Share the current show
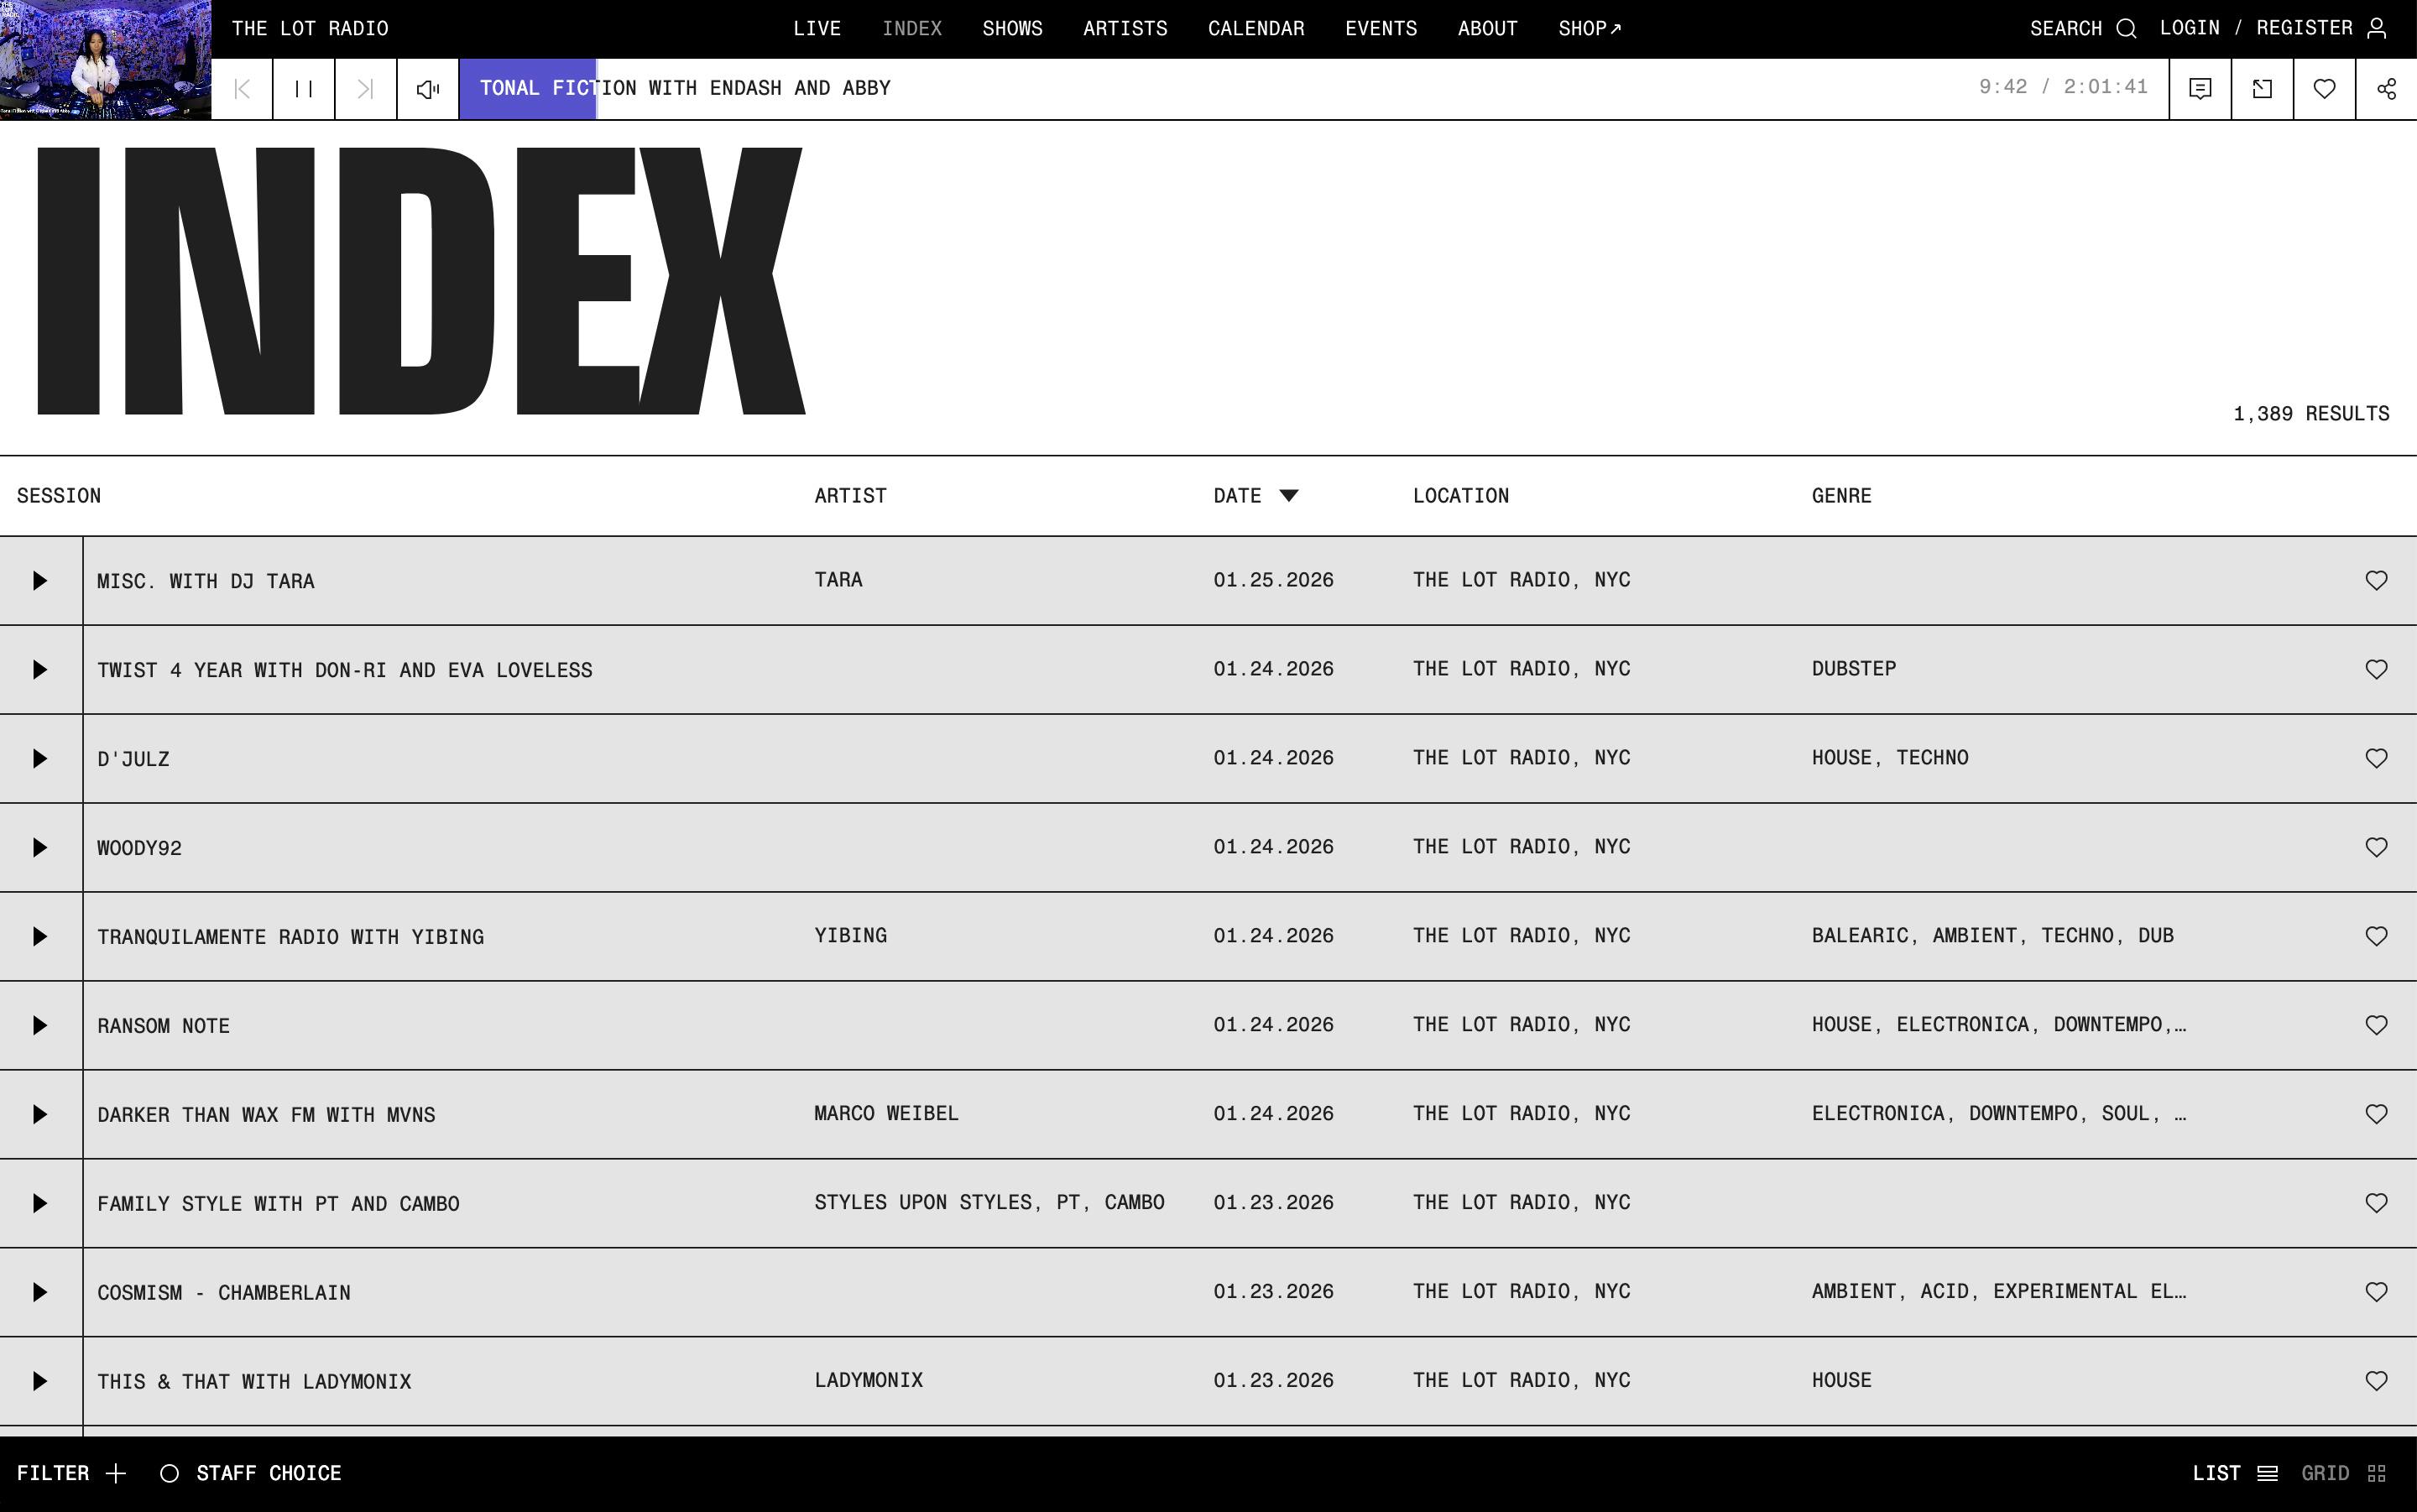2417x1512 pixels. tap(2386, 89)
